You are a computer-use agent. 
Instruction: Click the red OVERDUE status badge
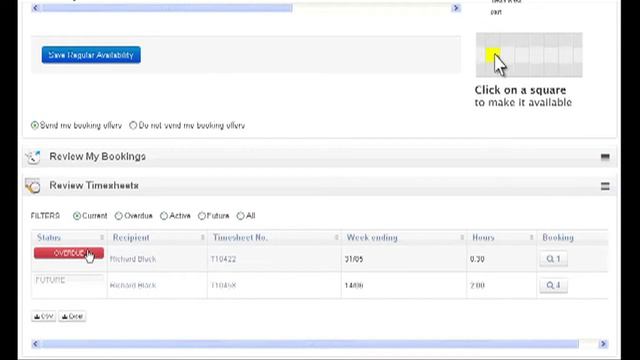pyautogui.click(x=69, y=253)
